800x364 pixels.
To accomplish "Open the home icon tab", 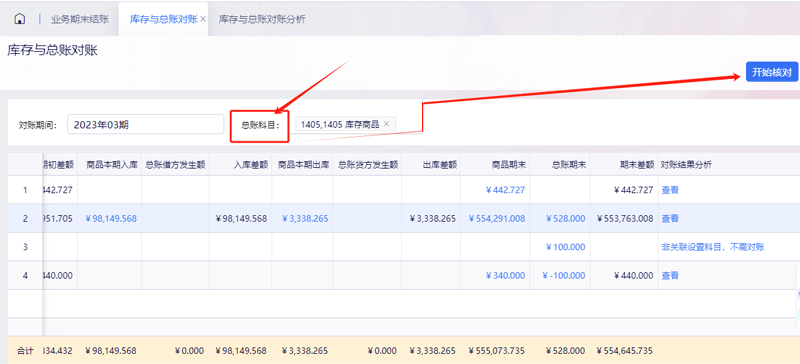I will 19,19.
